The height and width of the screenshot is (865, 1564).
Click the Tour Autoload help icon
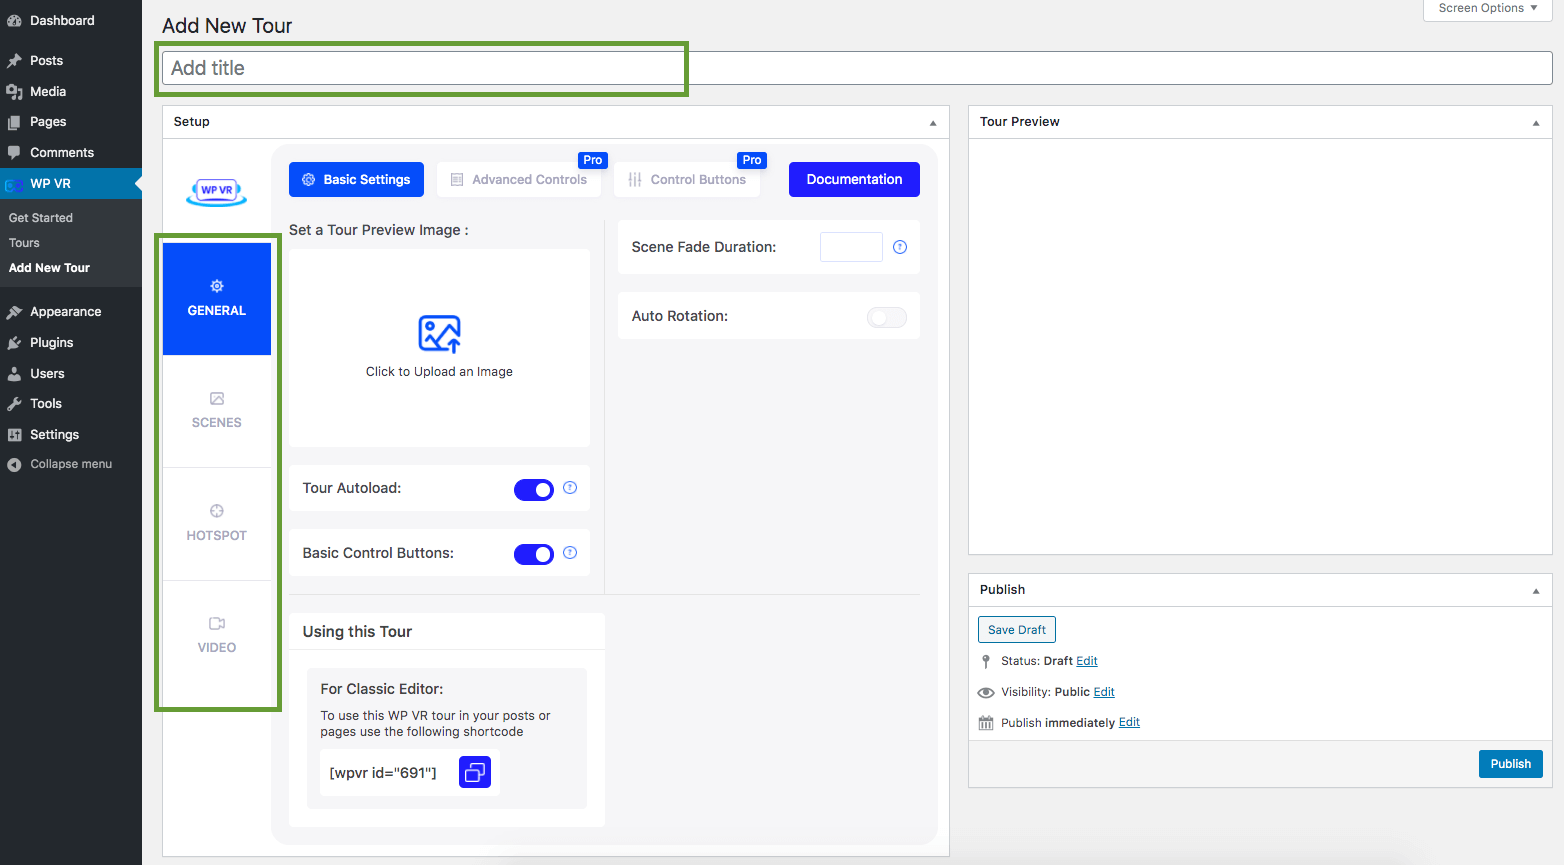click(x=570, y=488)
